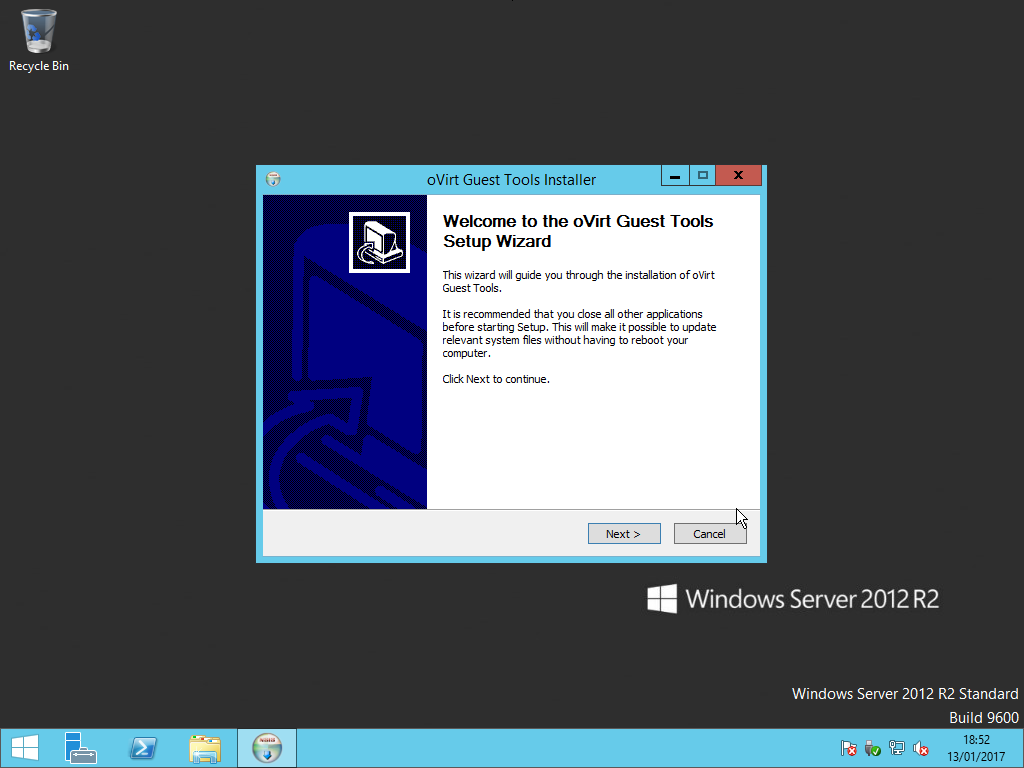Open Windows PowerShell from the taskbar
This screenshot has height=768, width=1024.
[x=143, y=748]
